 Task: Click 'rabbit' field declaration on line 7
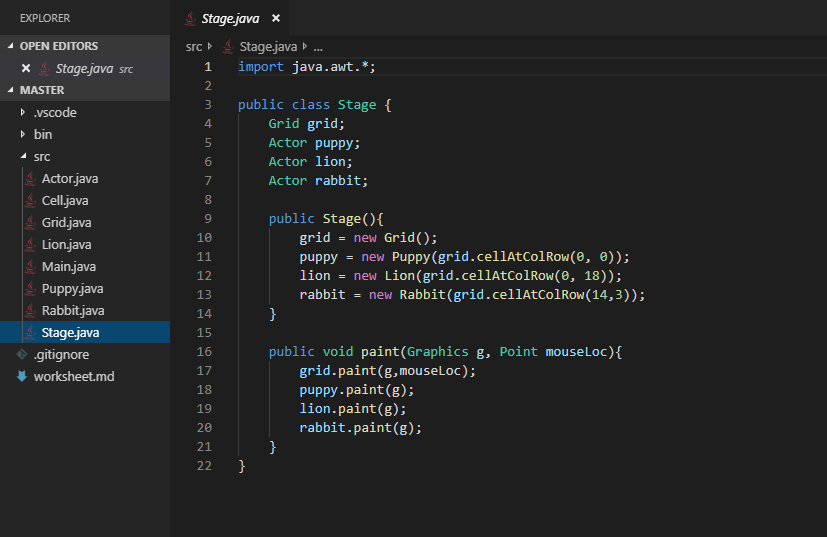[338, 181]
